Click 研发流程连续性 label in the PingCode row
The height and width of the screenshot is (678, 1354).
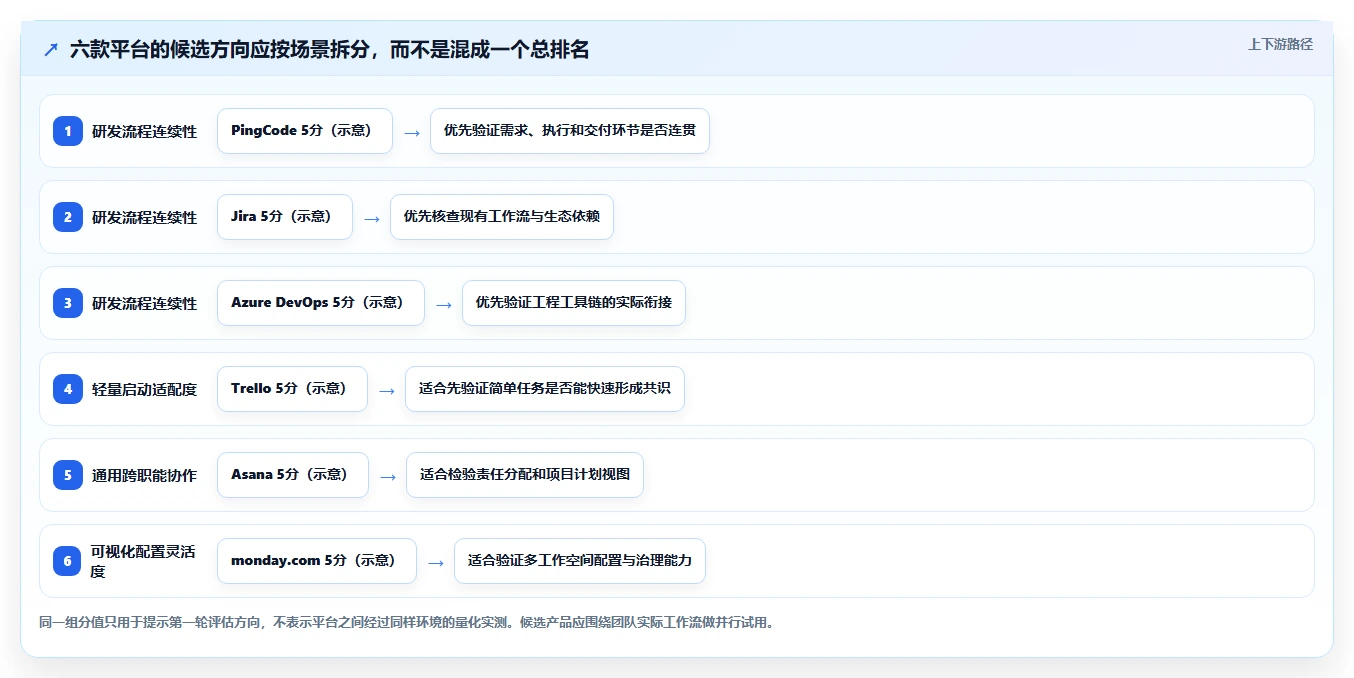pyautogui.click(x=144, y=132)
